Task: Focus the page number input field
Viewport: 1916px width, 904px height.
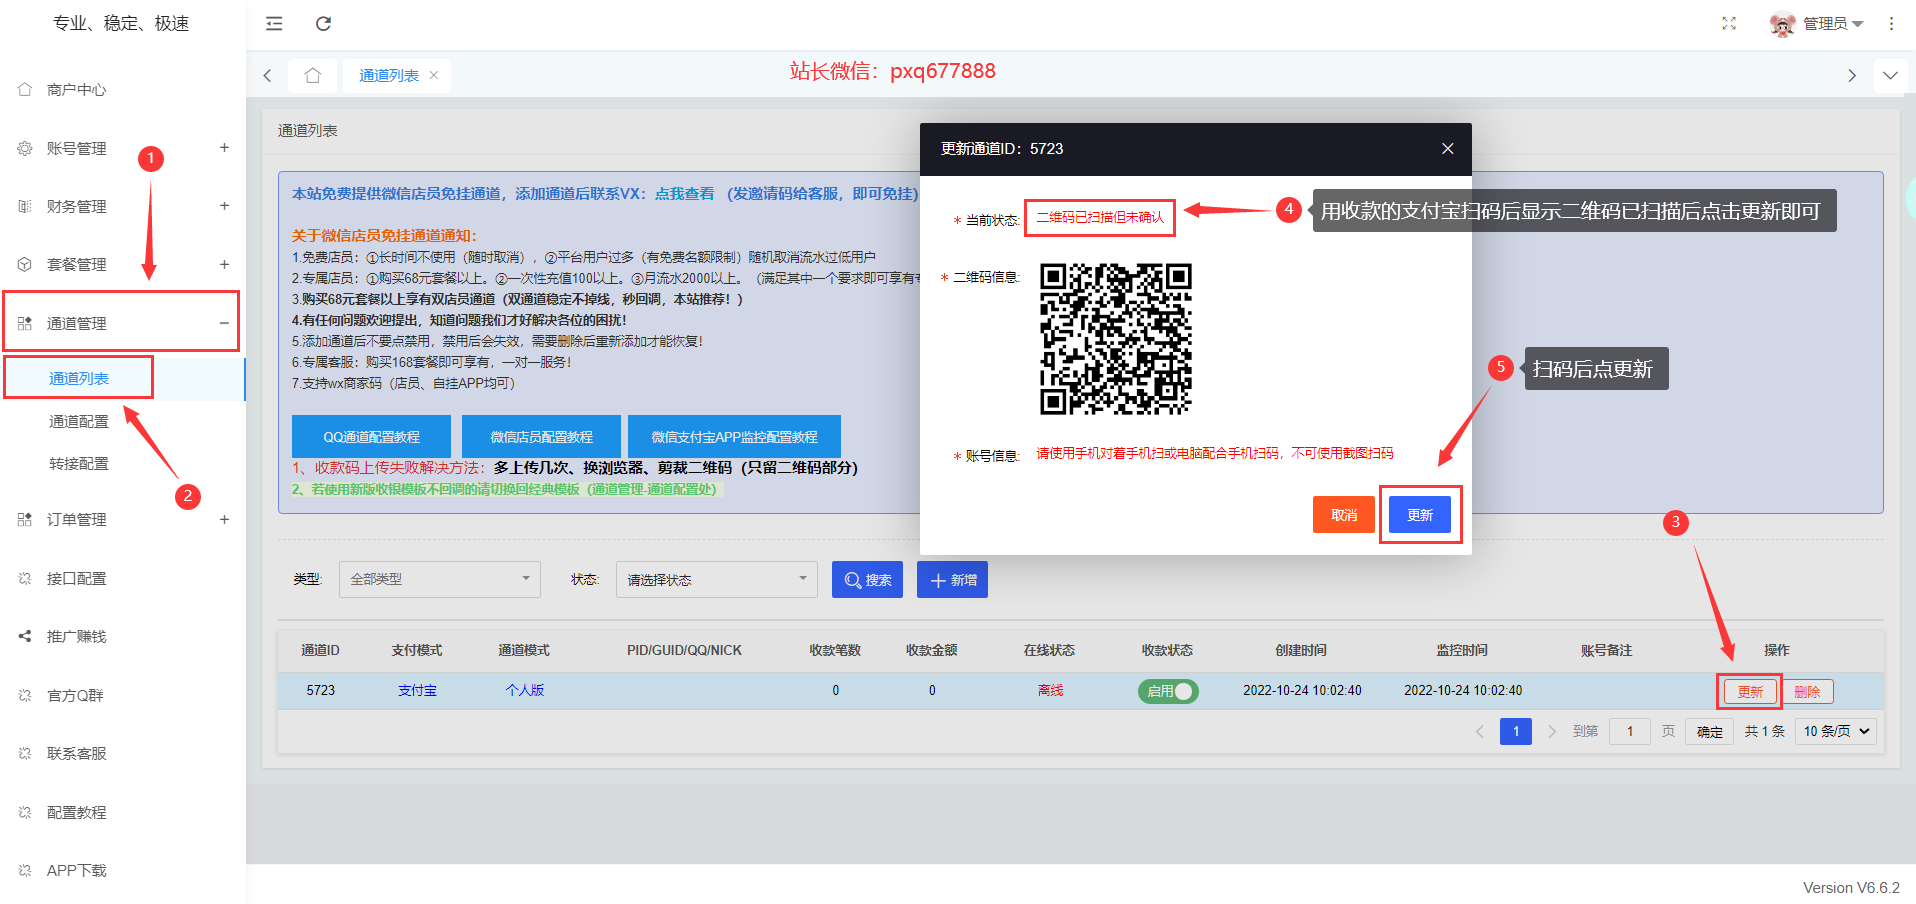Action: (1630, 731)
